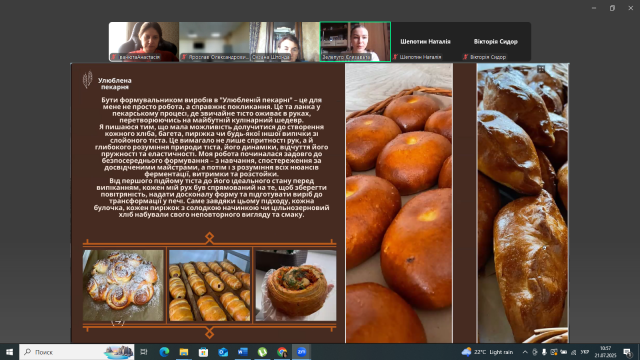Open the uTorrent taskbar icon
The image size is (640, 360).
click(262, 352)
